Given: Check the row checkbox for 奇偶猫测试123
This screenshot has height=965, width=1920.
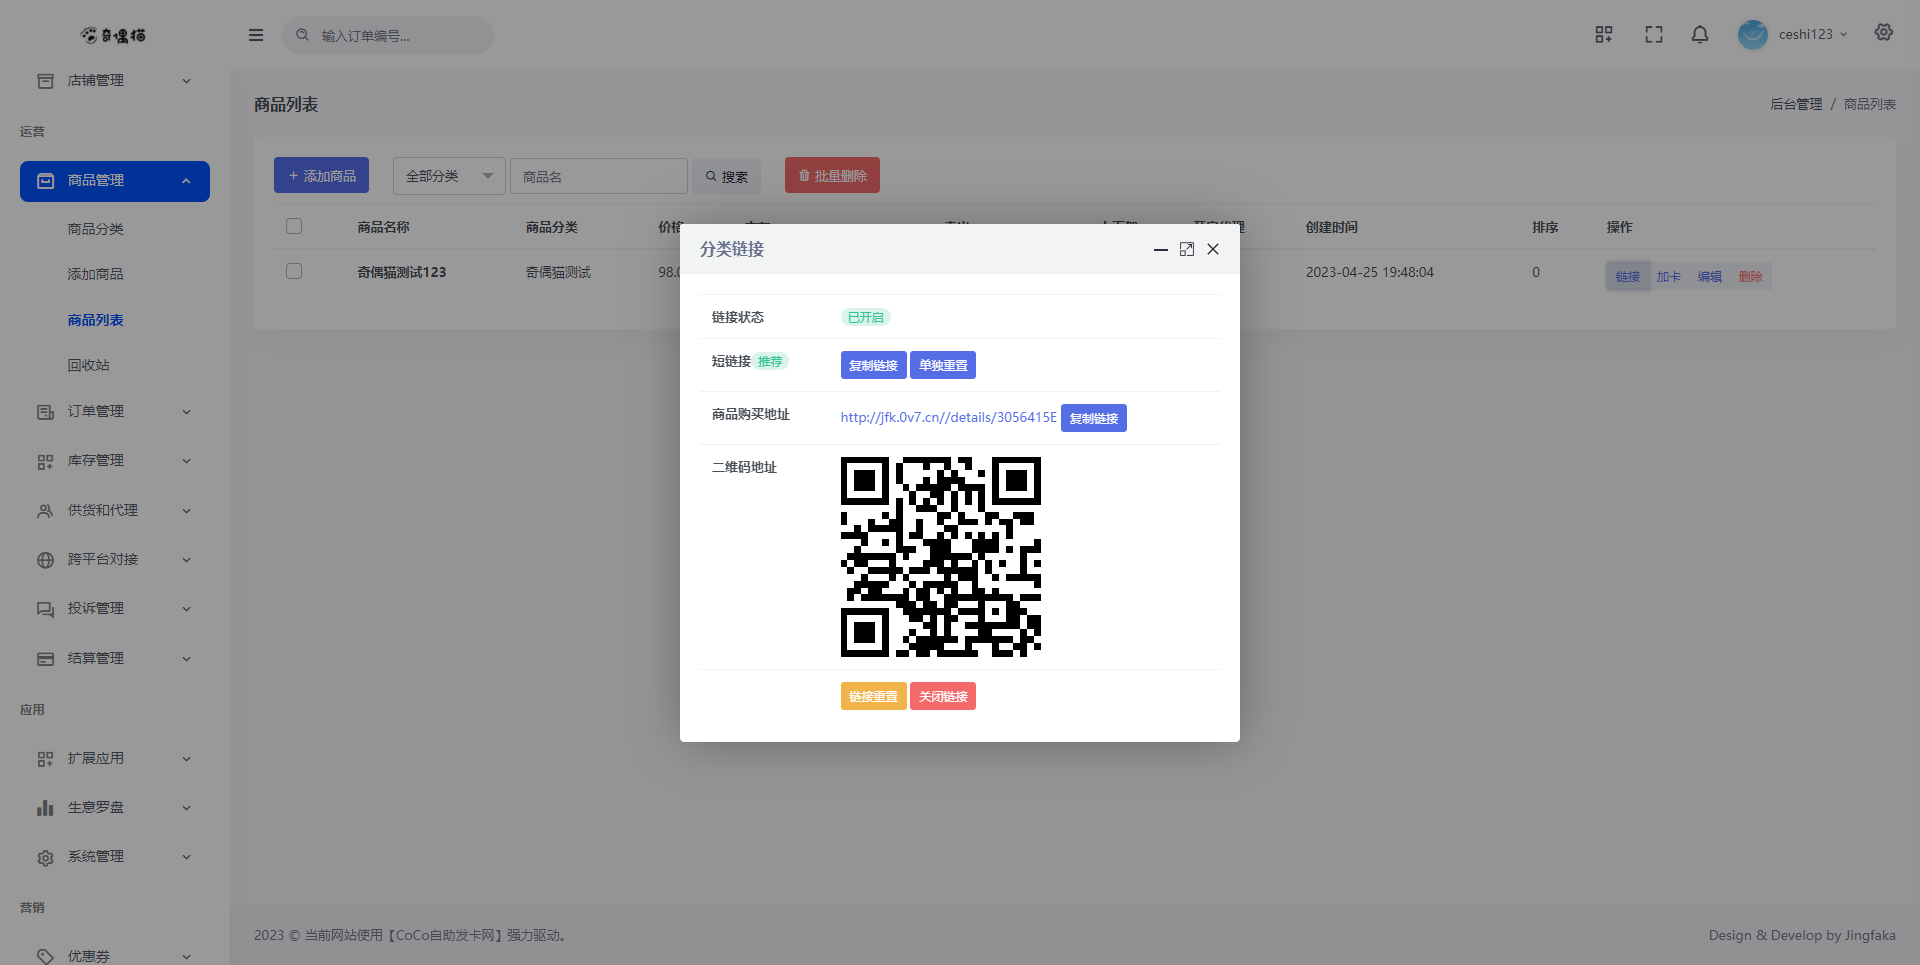Looking at the screenshot, I should click(x=294, y=271).
